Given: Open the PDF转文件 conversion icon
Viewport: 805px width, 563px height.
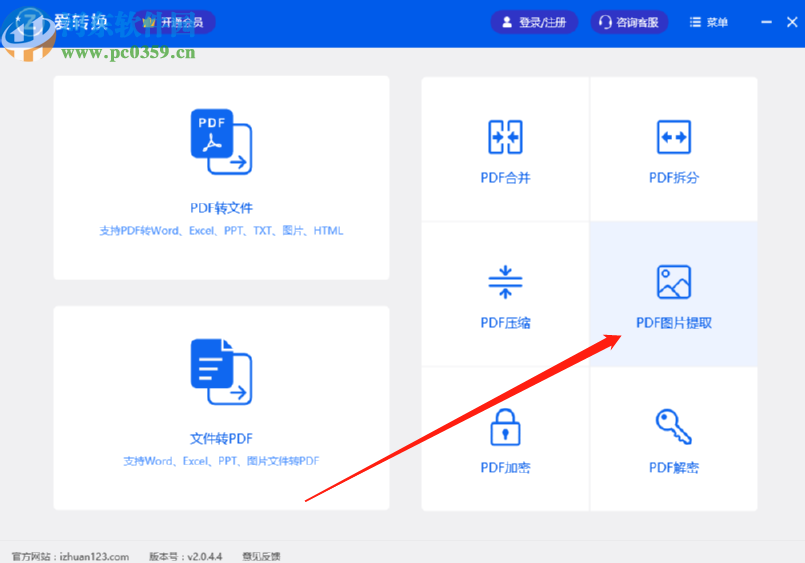Looking at the screenshot, I should [221, 142].
